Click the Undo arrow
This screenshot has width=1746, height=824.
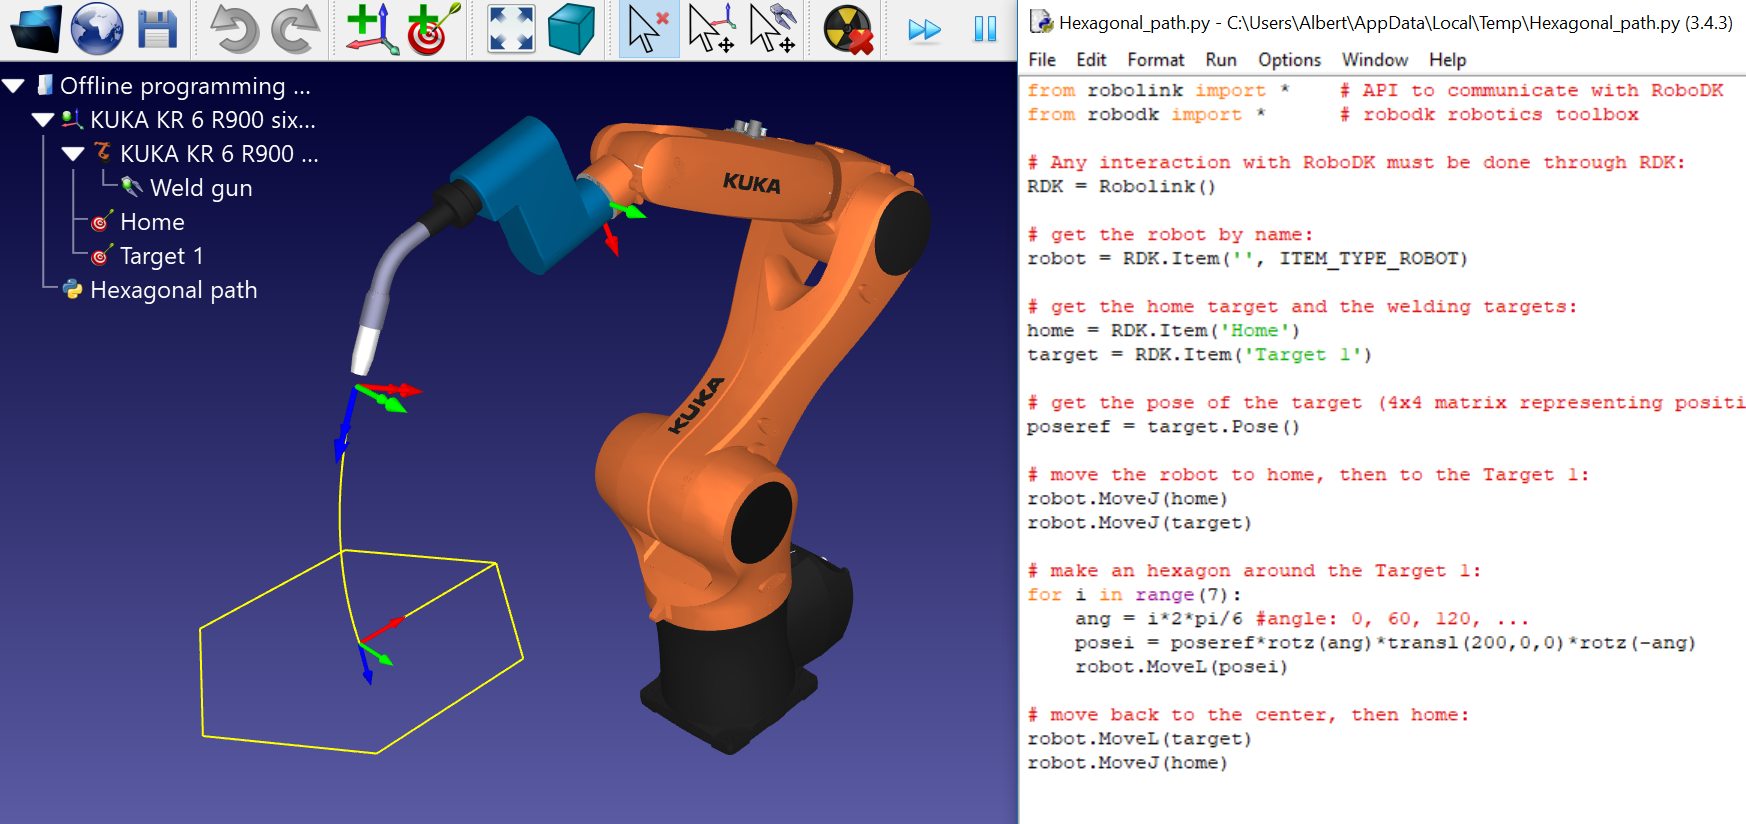(234, 29)
